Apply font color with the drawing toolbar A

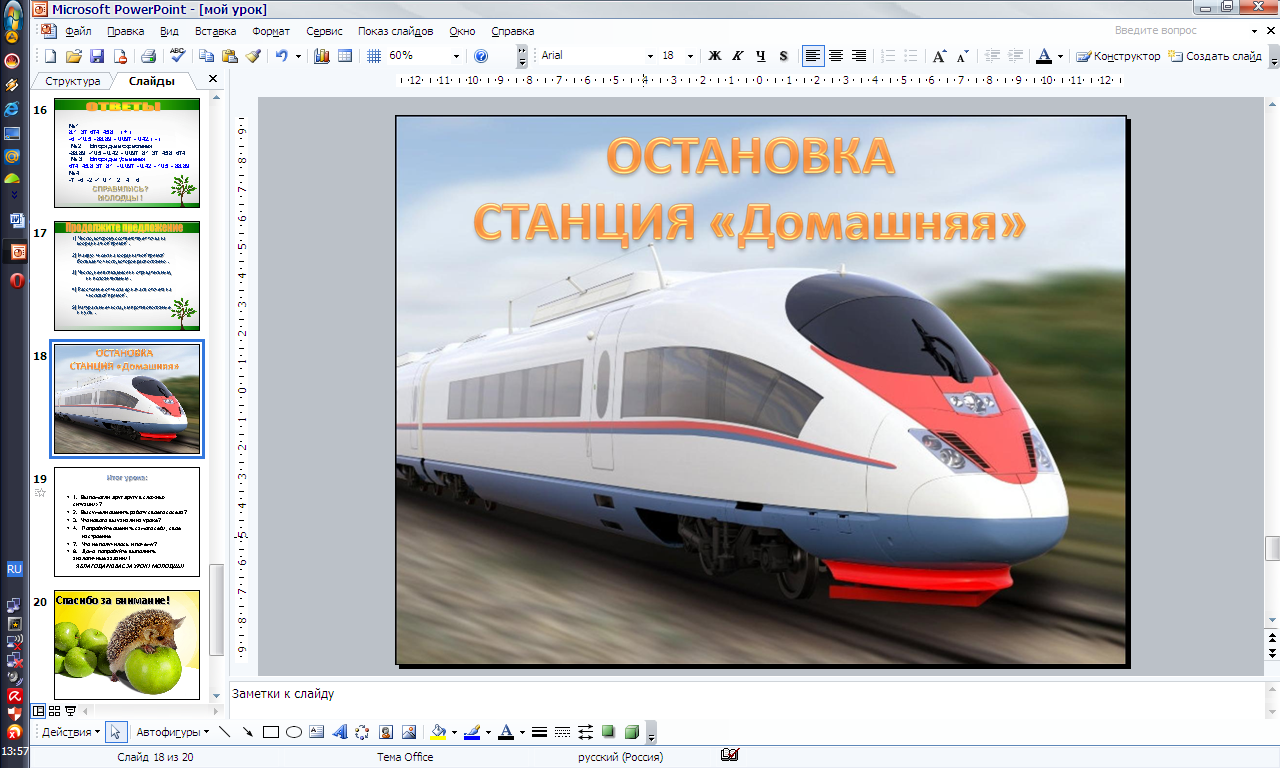(505, 732)
